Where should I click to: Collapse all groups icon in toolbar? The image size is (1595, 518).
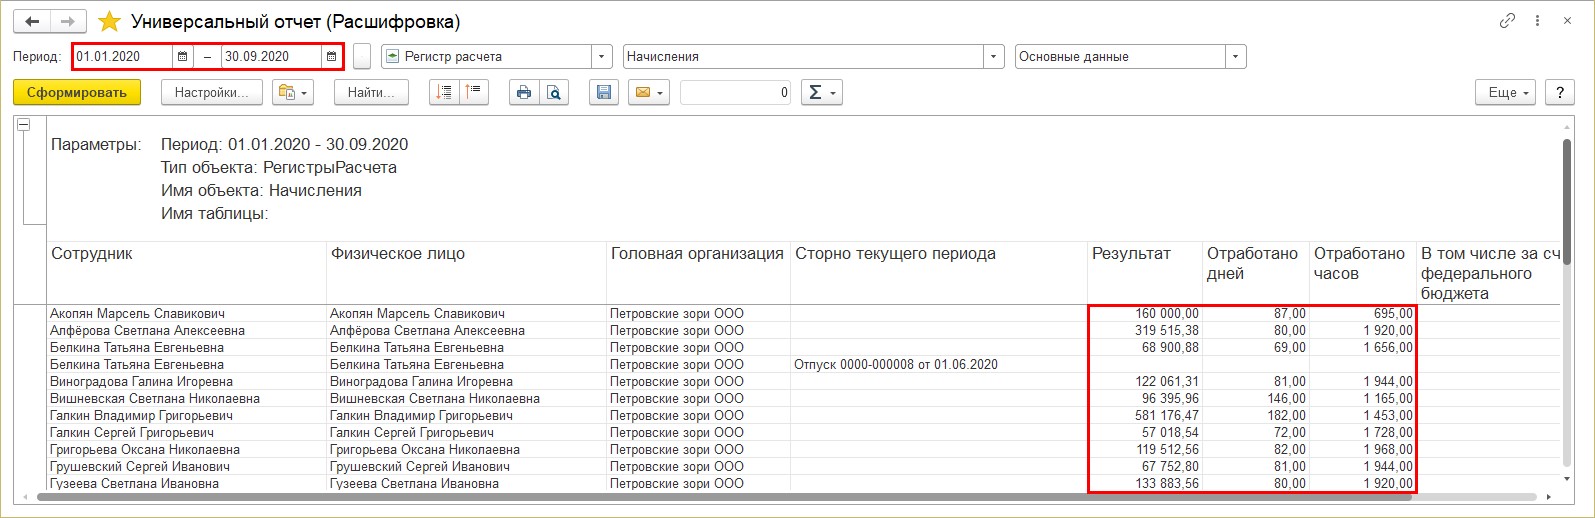[x=474, y=93]
